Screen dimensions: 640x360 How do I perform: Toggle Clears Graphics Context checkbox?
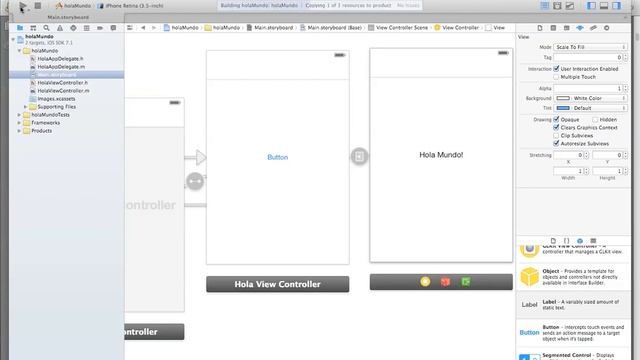[x=556, y=127]
